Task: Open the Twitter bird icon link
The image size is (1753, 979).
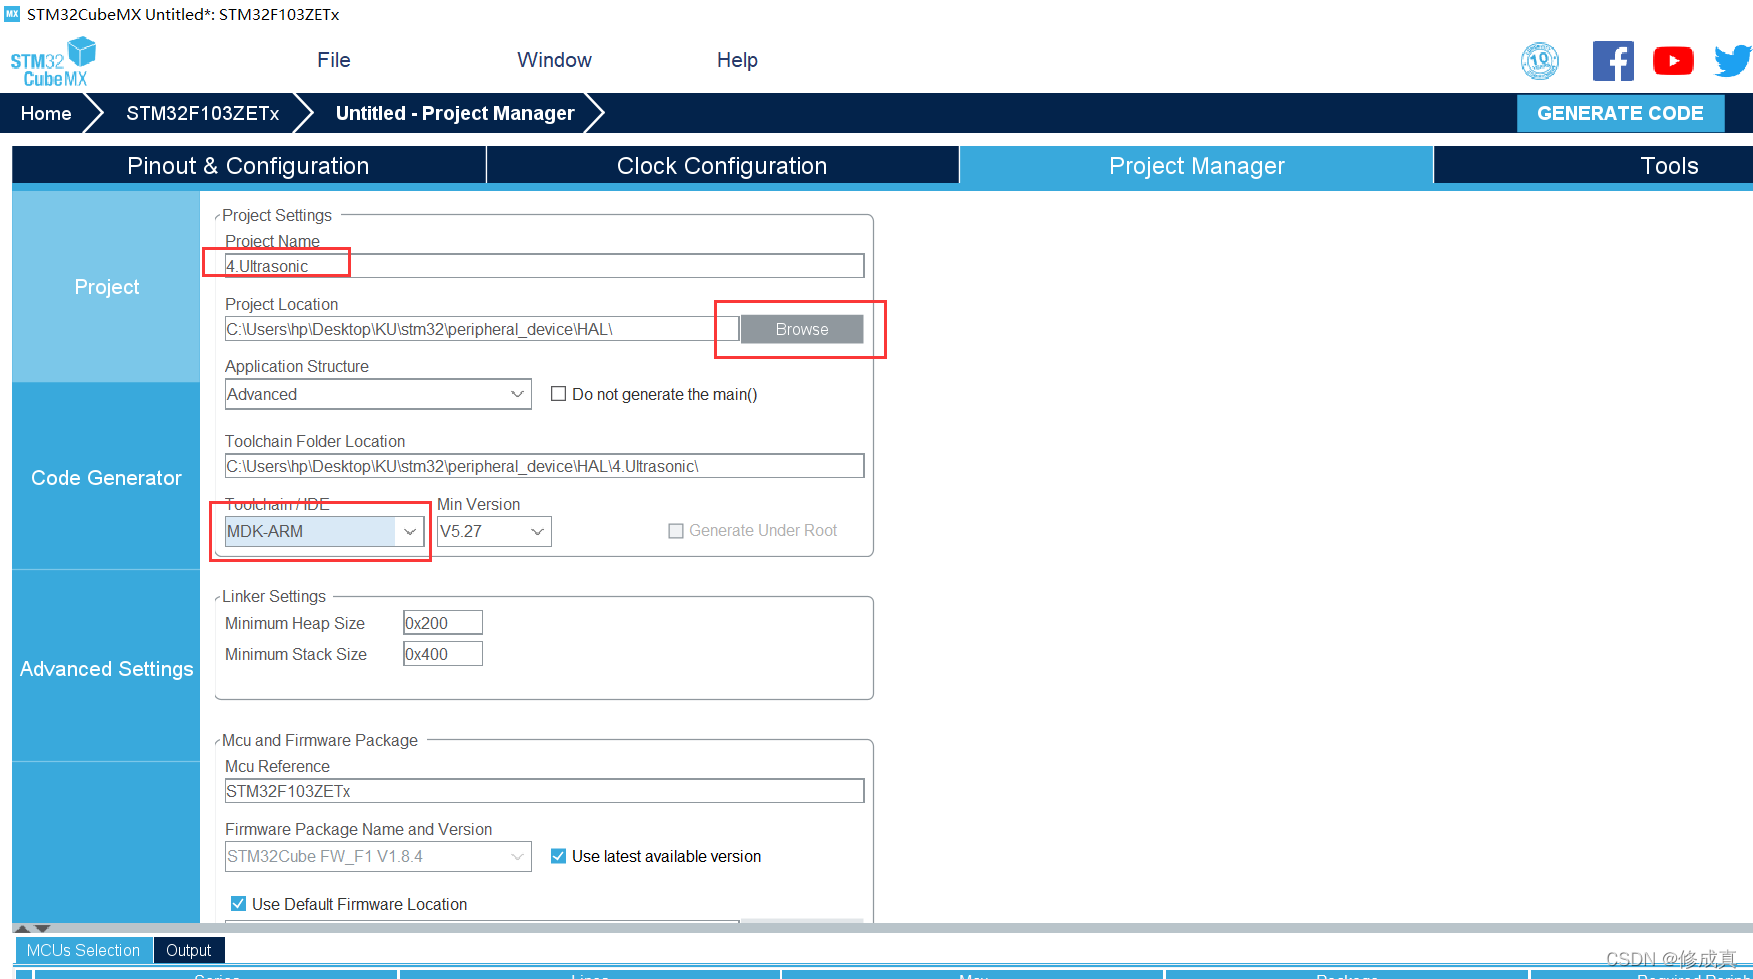Action: [1733, 61]
